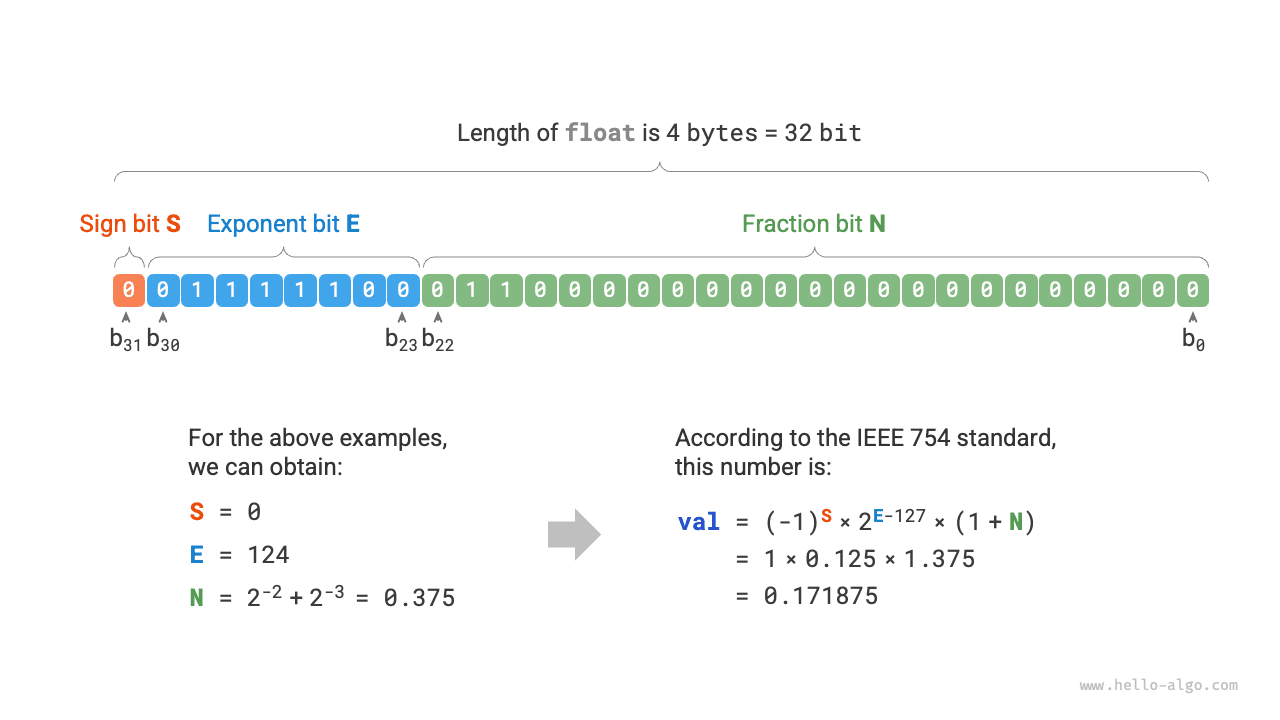Click the blue exponent bit above b23
1280x720 pixels.
pos(403,290)
